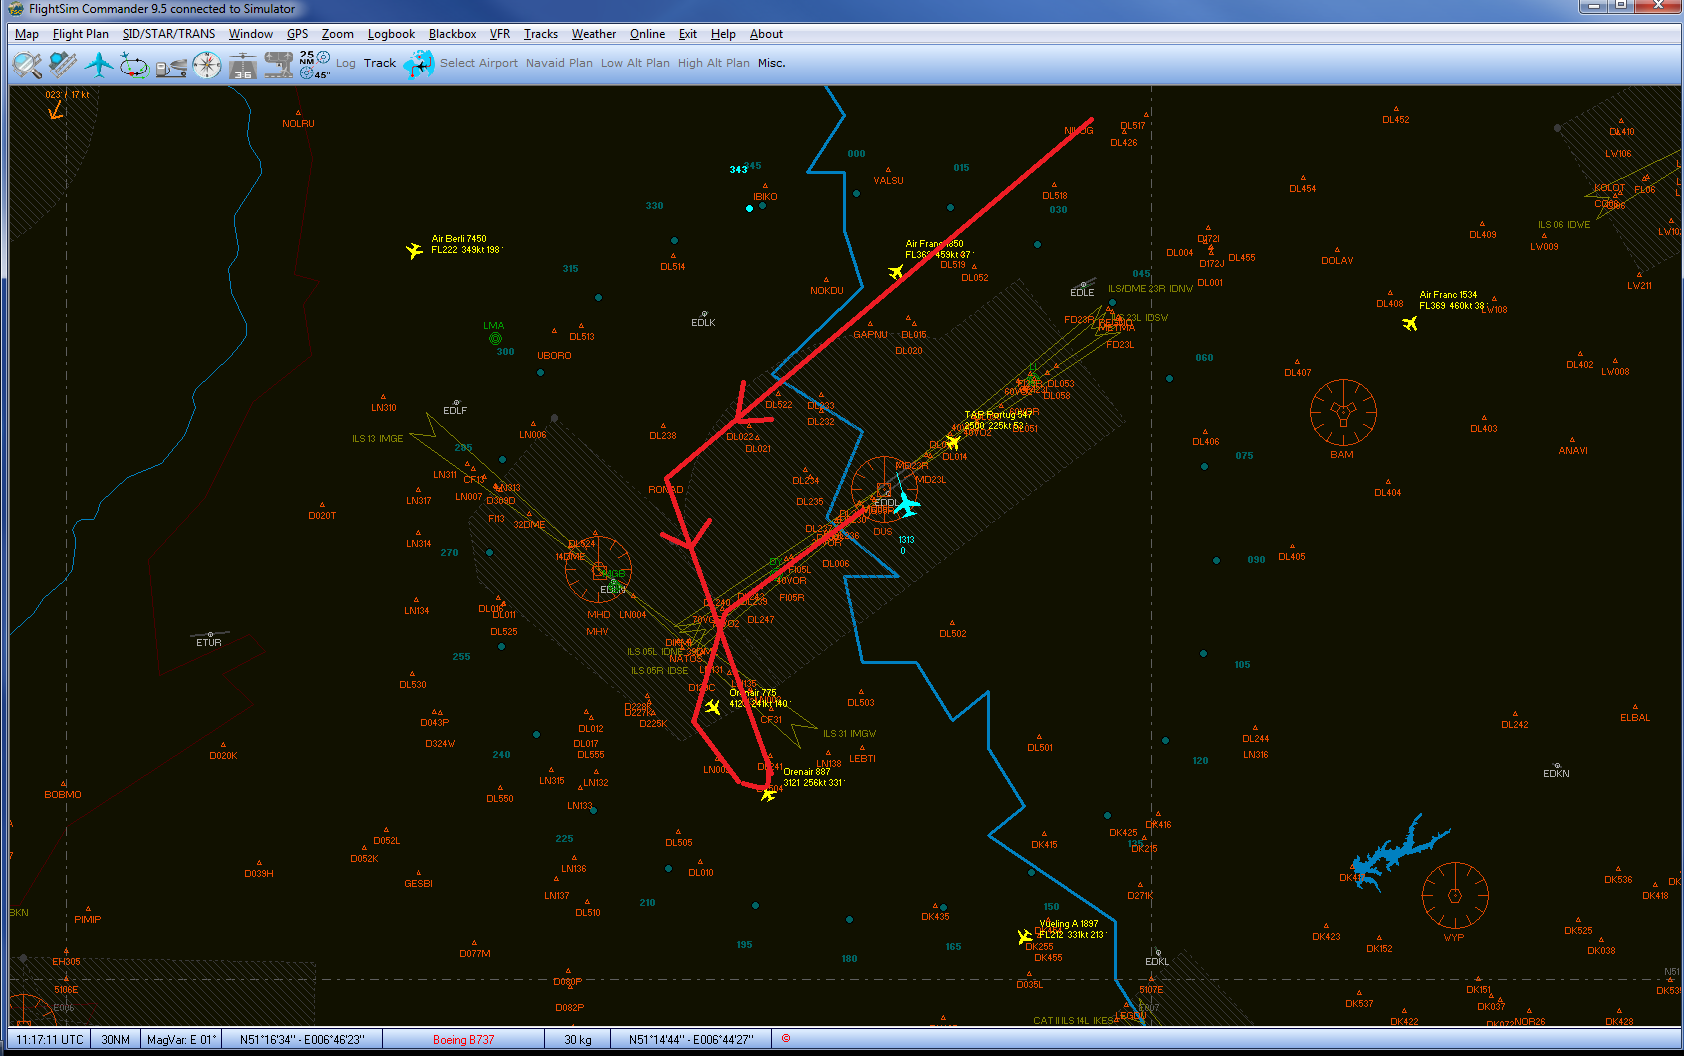Select the magnifier search icon in toolbar
The image size is (1684, 1056).
click(x=25, y=62)
